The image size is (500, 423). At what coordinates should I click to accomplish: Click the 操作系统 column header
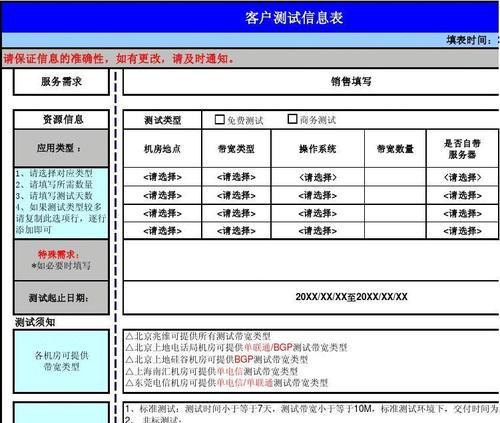(318, 149)
